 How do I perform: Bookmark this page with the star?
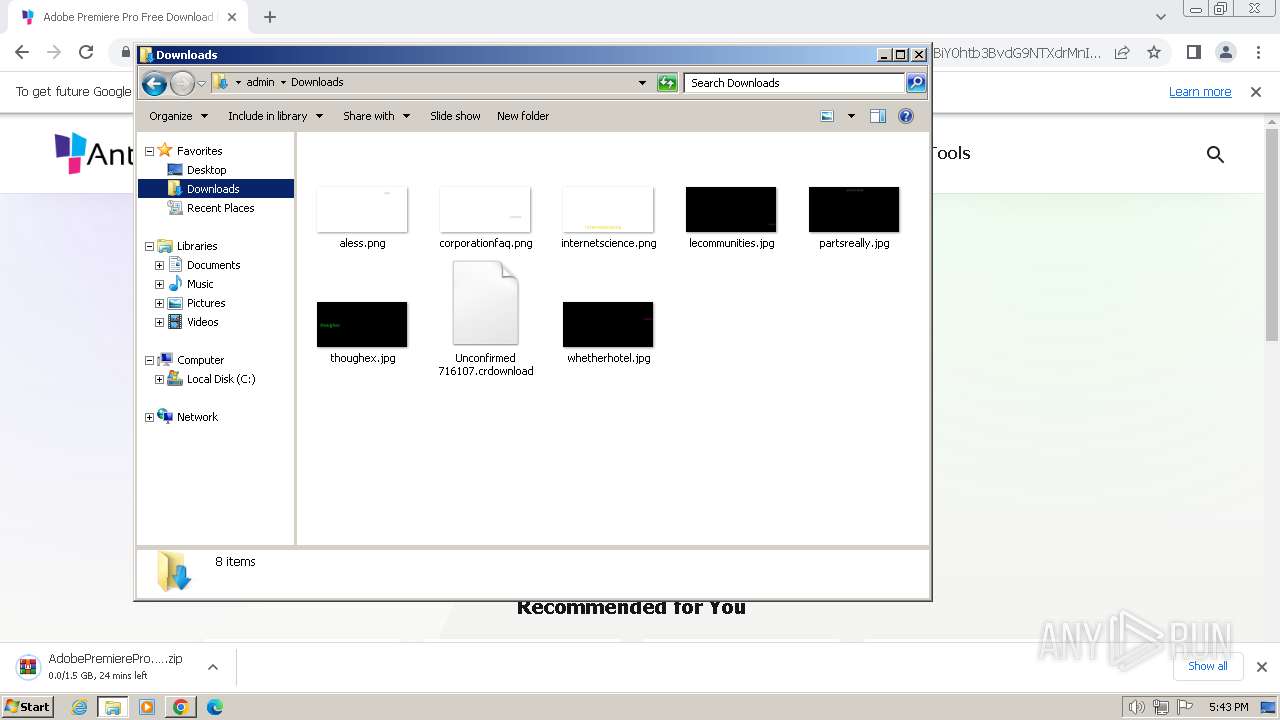pos(1154,52)
